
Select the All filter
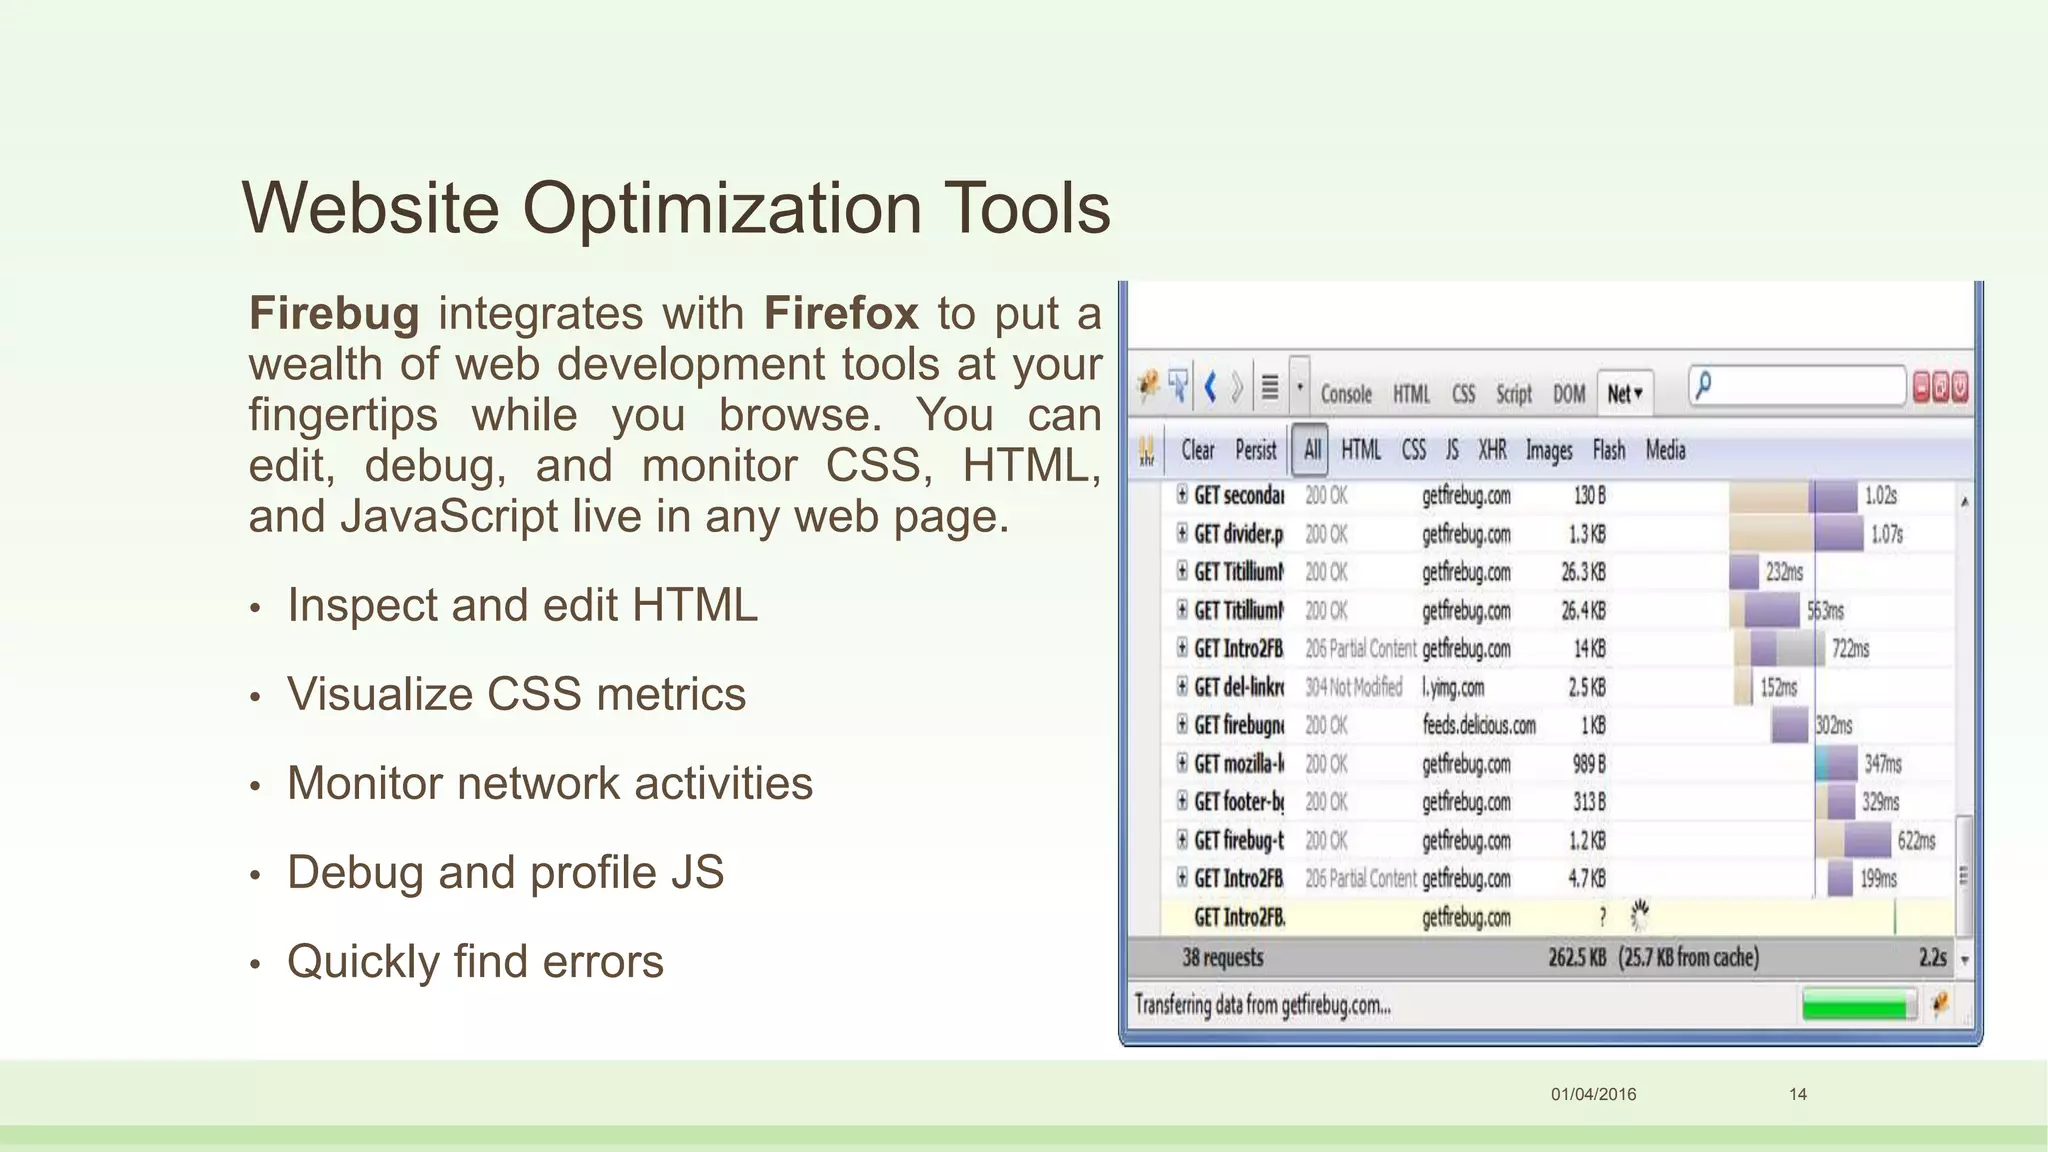tap(1311, 450)
